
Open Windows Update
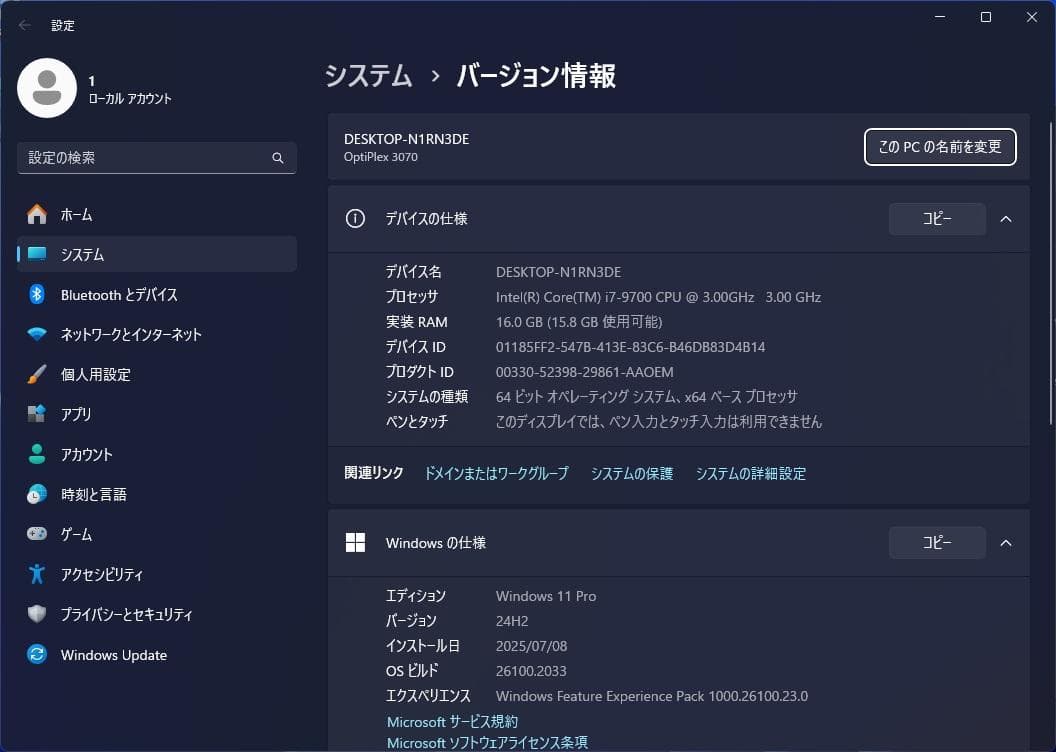113,654
